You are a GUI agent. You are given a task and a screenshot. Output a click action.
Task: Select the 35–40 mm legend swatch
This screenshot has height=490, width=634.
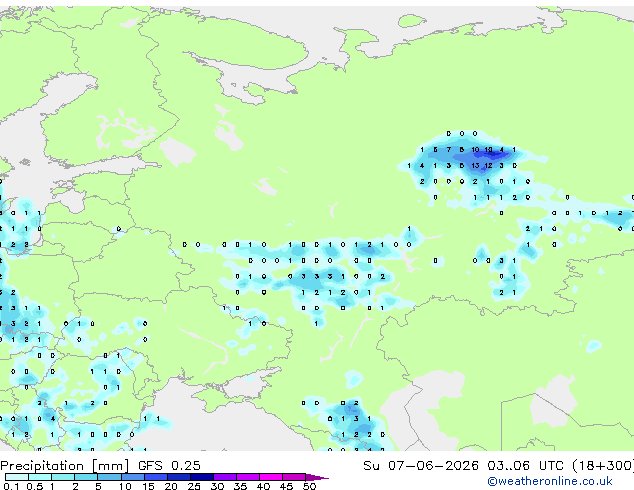(248, 477)
